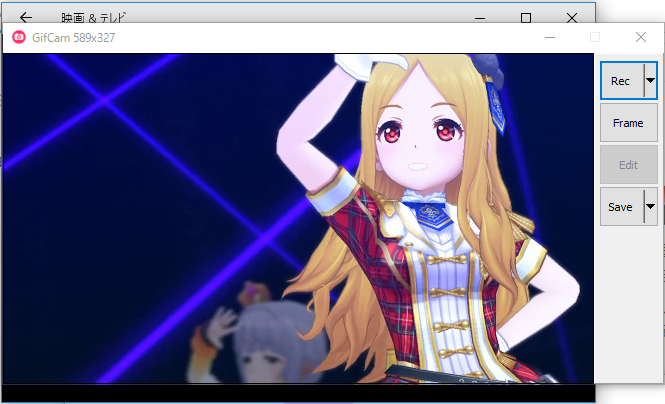
Task: Save the recording with Save button
Action: tap(622, 207)
